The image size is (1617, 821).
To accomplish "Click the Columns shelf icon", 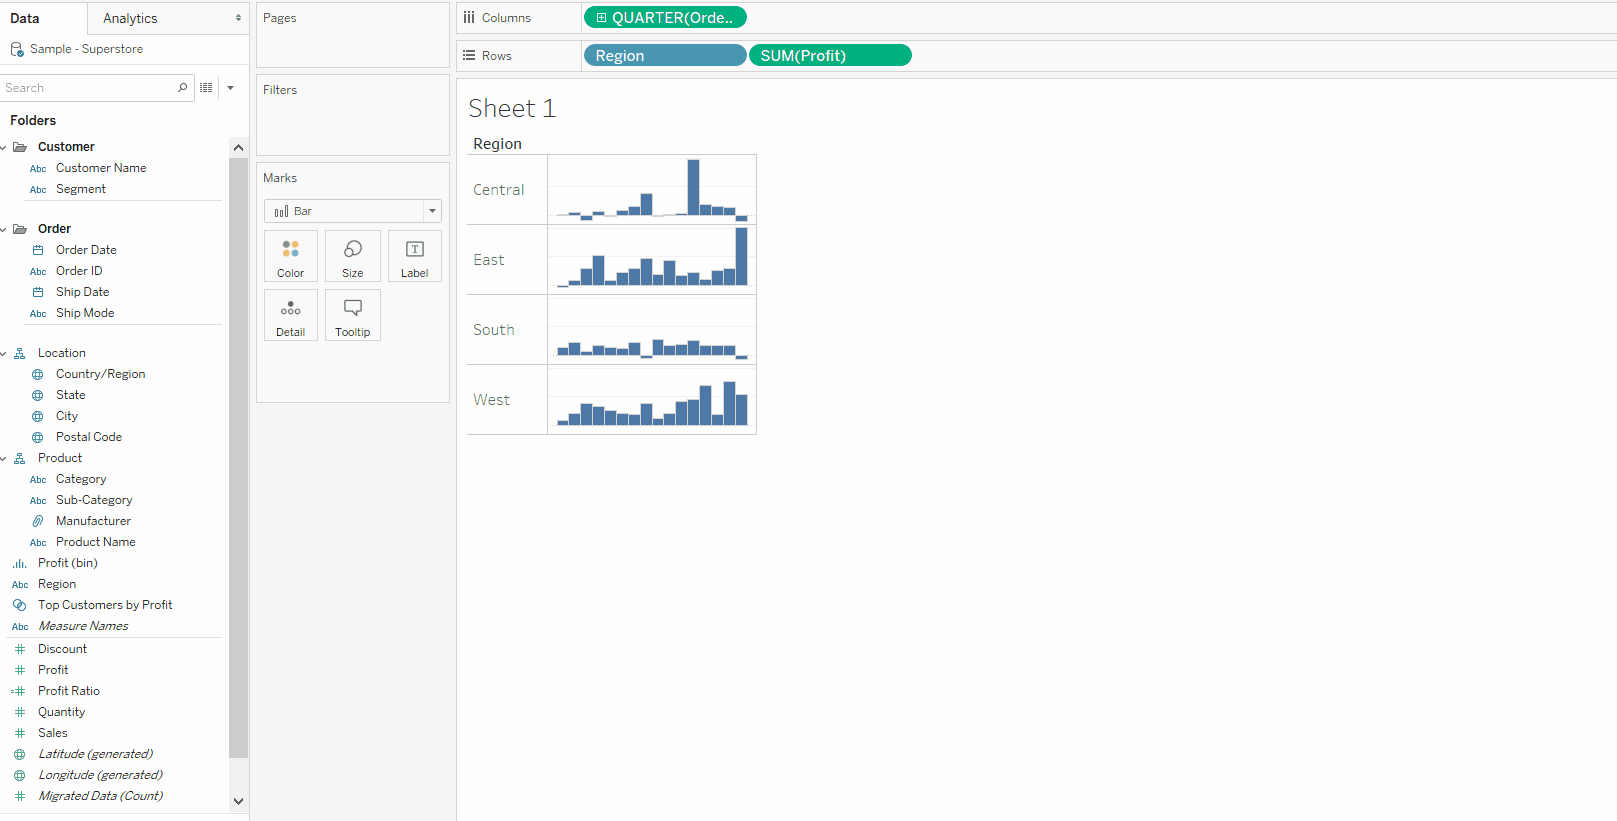I will [x=469, y=18].
